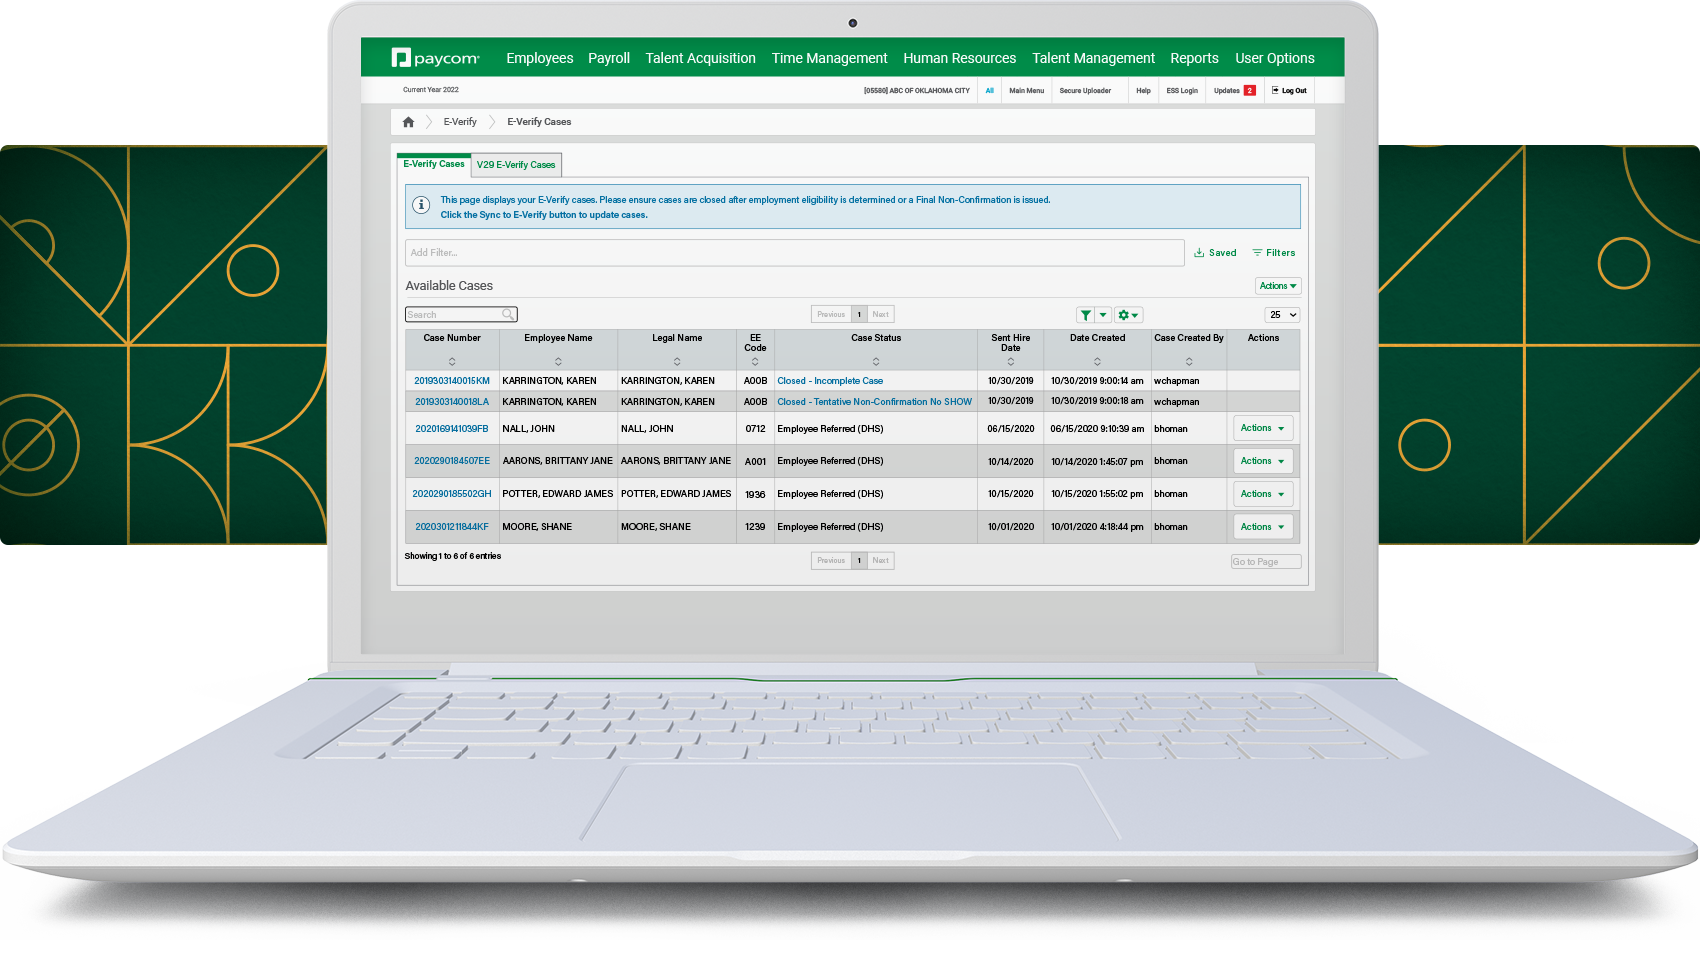The height and width of the screenshot is (956, 1700).
Task: Click the green funnel filter icon
Action: [1086, 315]
